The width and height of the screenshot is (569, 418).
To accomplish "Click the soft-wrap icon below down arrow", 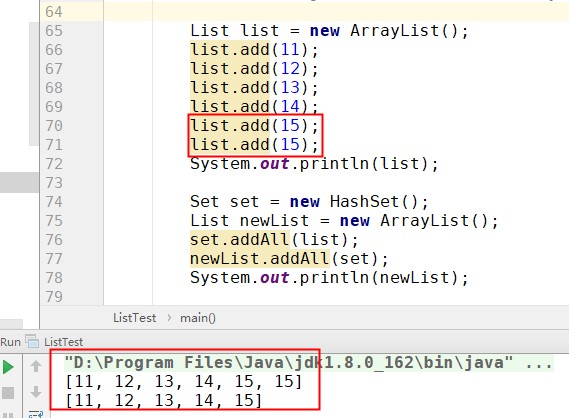I will pos(36,414).
